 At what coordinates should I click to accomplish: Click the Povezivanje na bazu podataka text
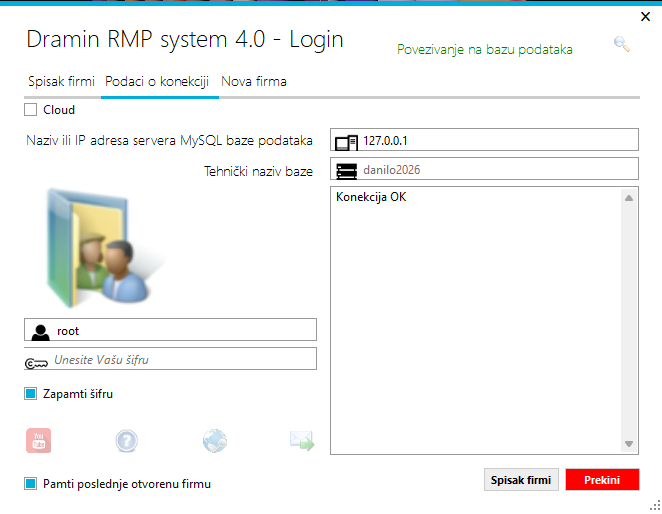point(485,50)
